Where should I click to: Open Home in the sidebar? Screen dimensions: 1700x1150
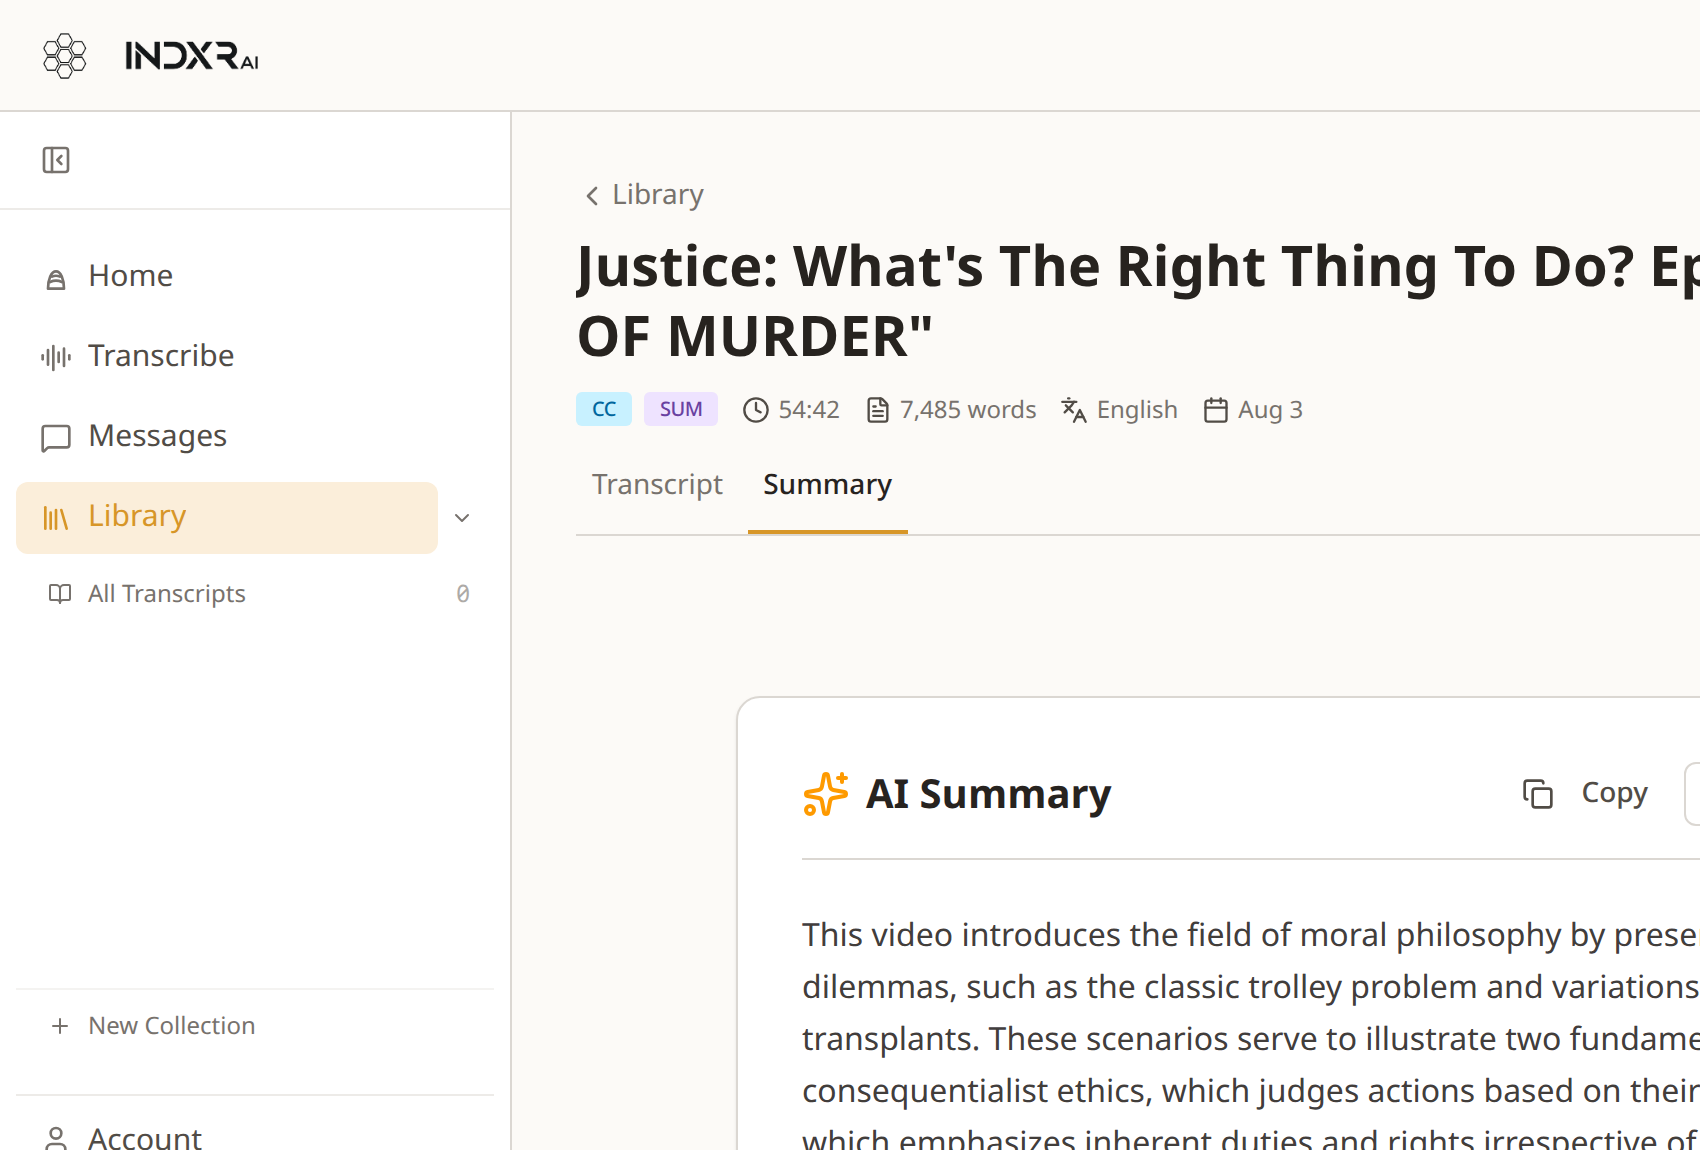click(227, 276)
